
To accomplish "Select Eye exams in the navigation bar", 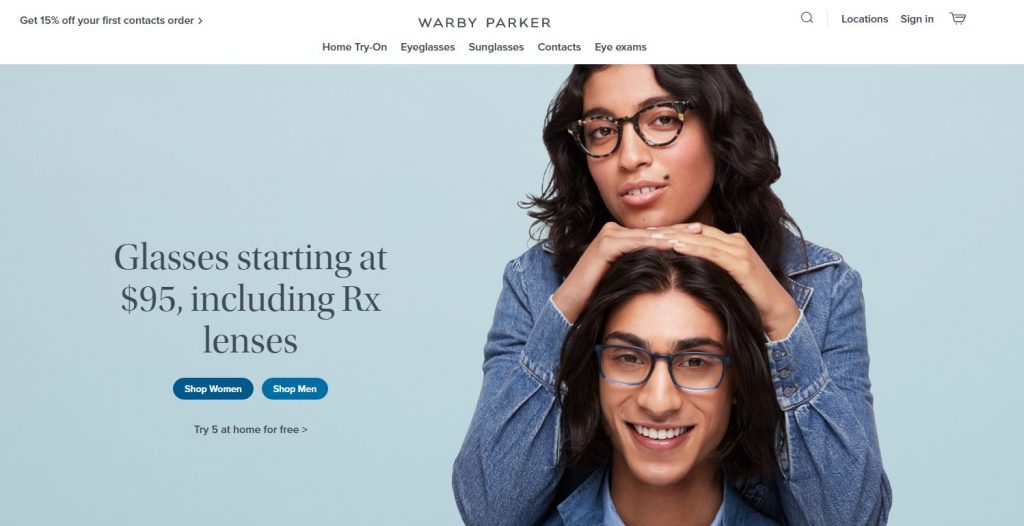I will pyautogui.click(x=620, y=47).
